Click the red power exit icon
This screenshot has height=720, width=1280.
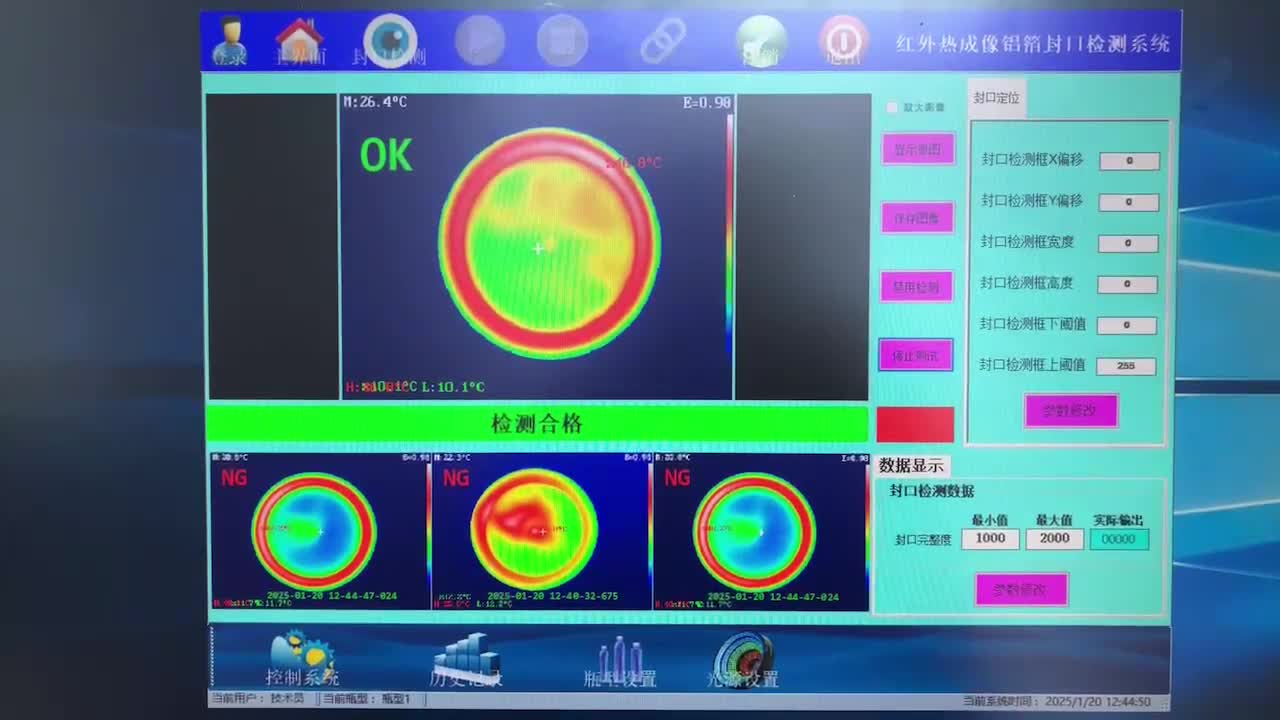pos(843,41)
